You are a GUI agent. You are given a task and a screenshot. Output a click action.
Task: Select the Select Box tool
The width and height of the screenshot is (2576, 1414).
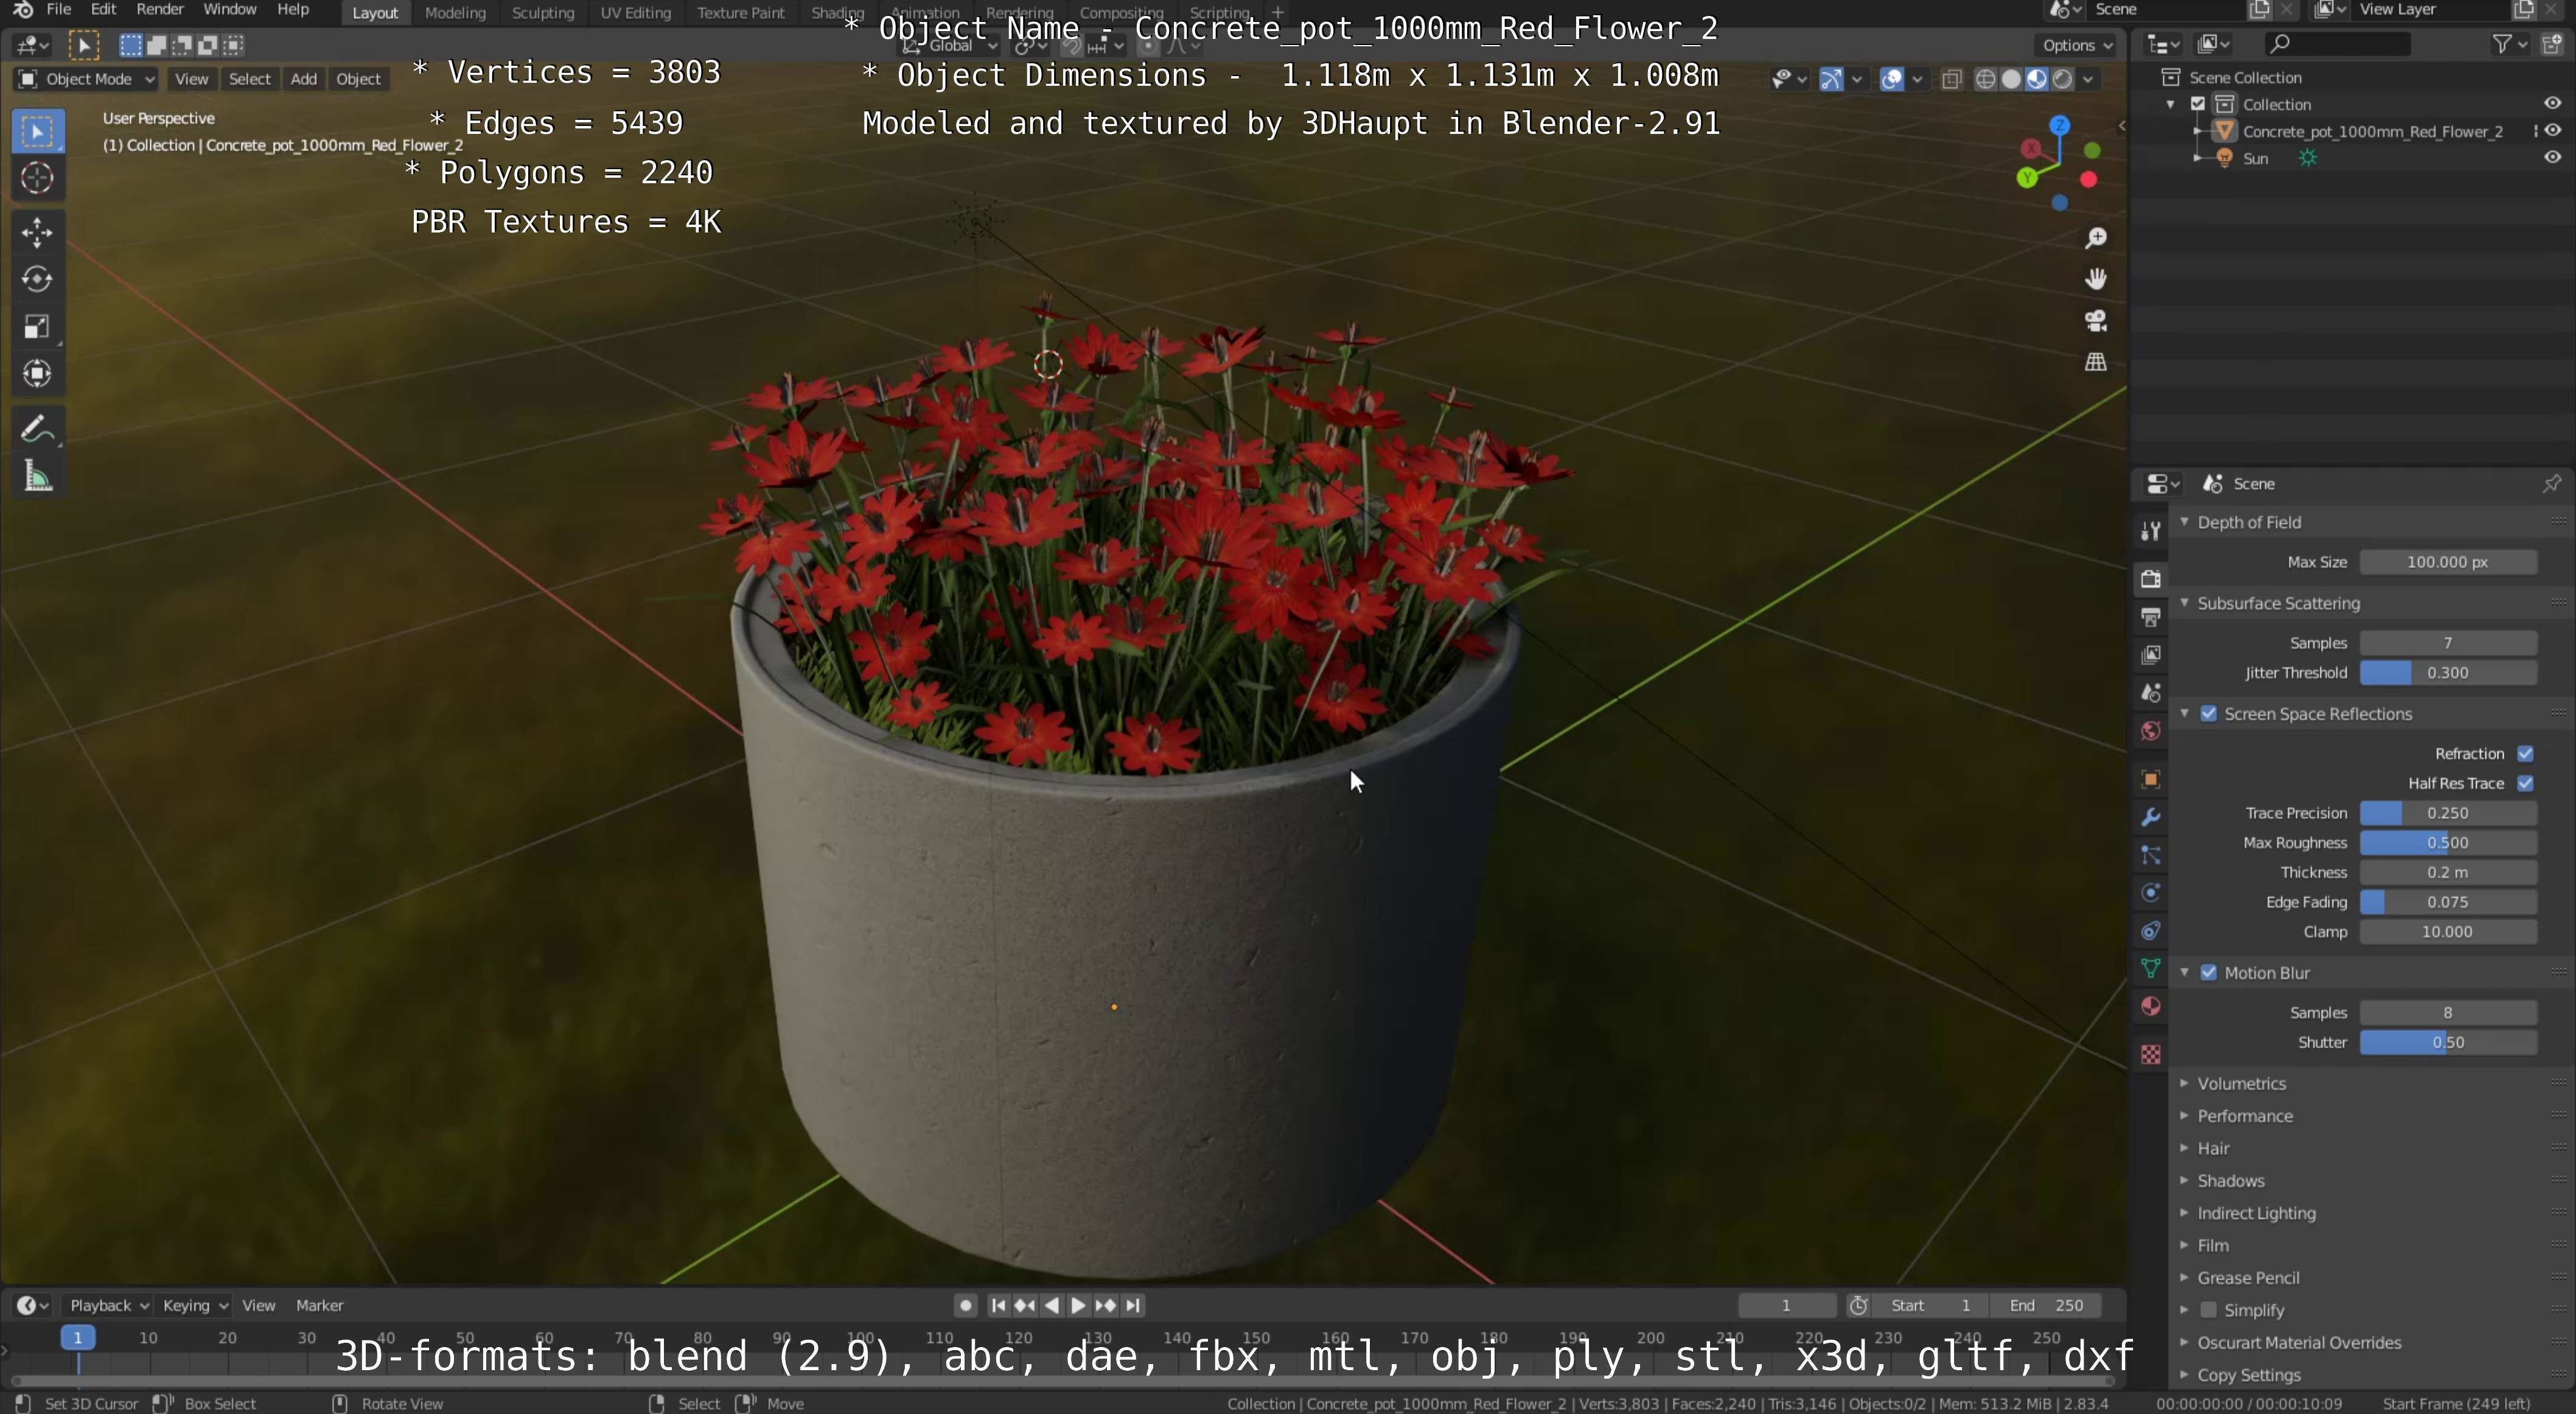click(37, 132)
